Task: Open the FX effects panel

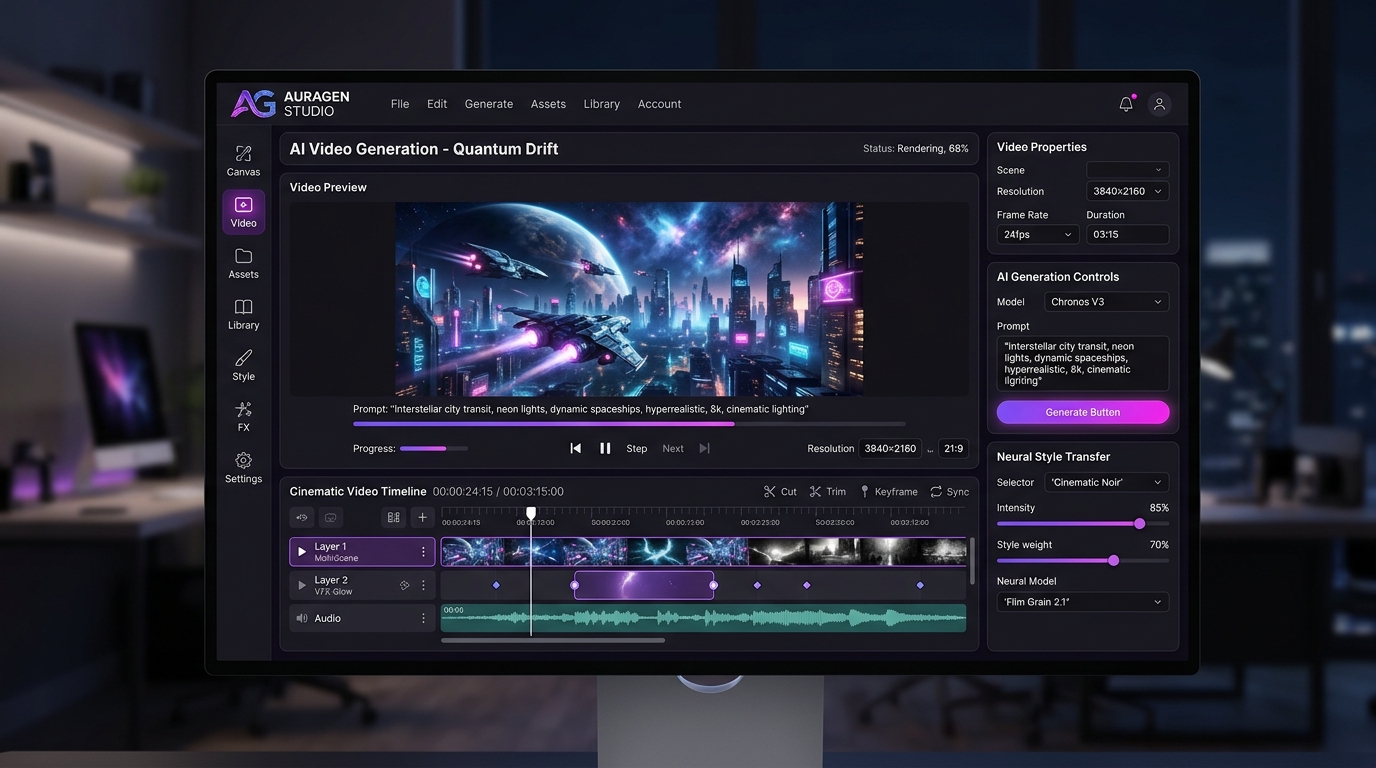Action: coord(243,416)
